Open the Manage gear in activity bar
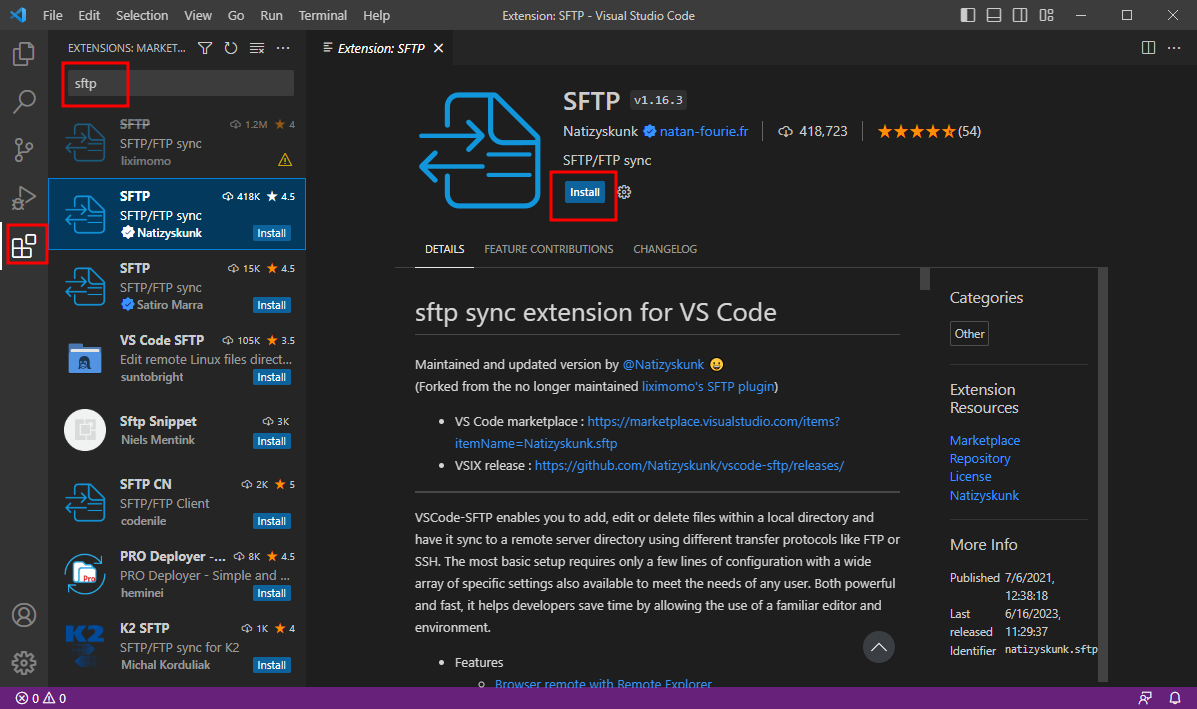The width and height of the screenshot is (1197, 709). (24, 662)
